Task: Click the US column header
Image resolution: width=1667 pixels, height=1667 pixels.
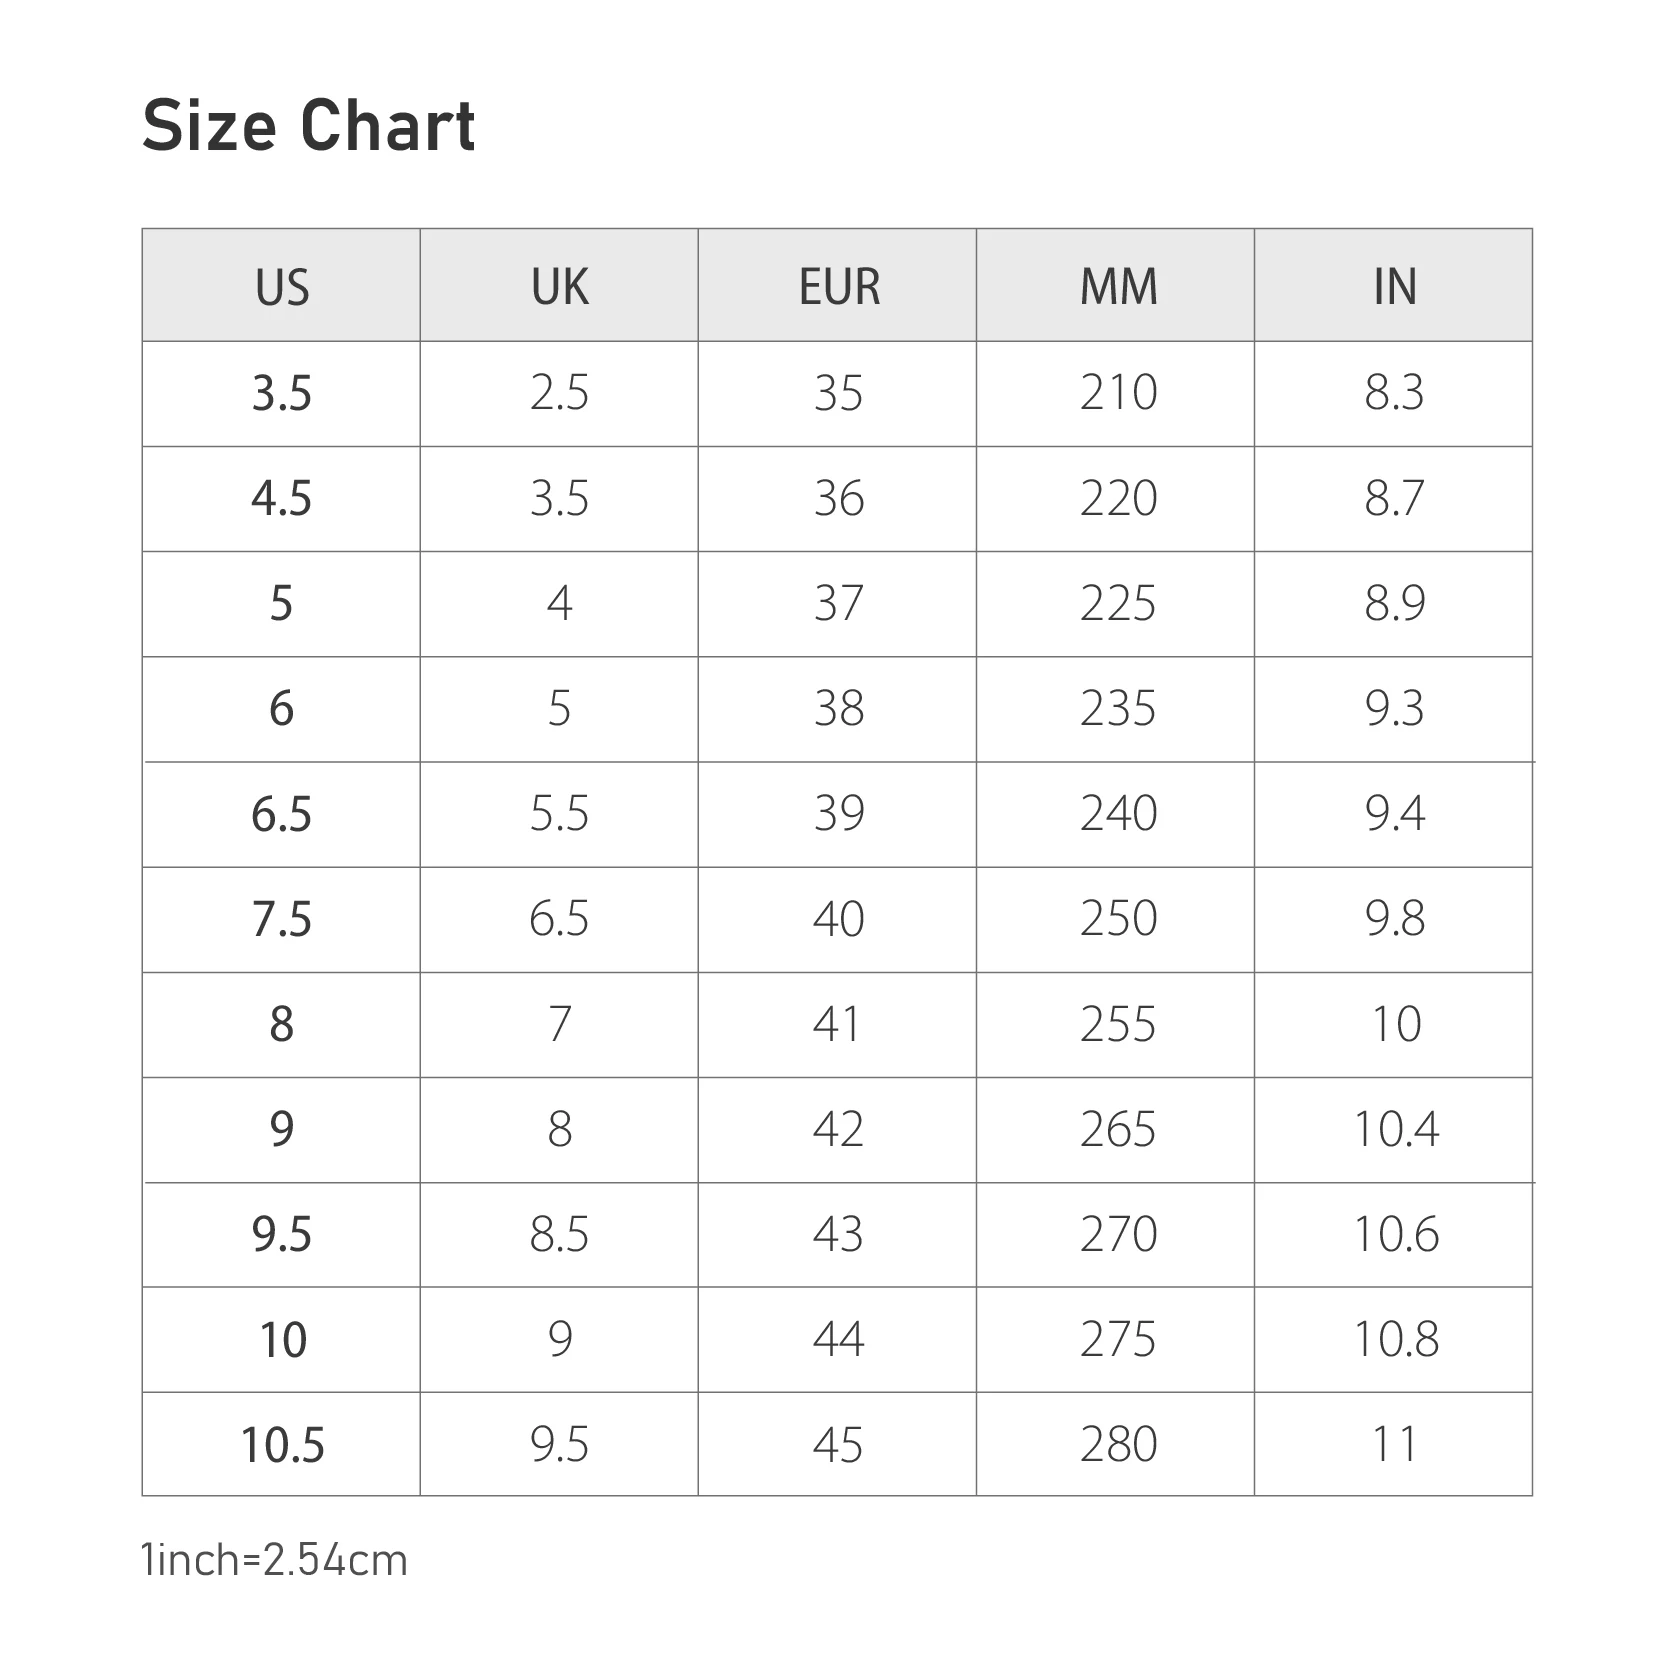Action: tap(282, 288)
